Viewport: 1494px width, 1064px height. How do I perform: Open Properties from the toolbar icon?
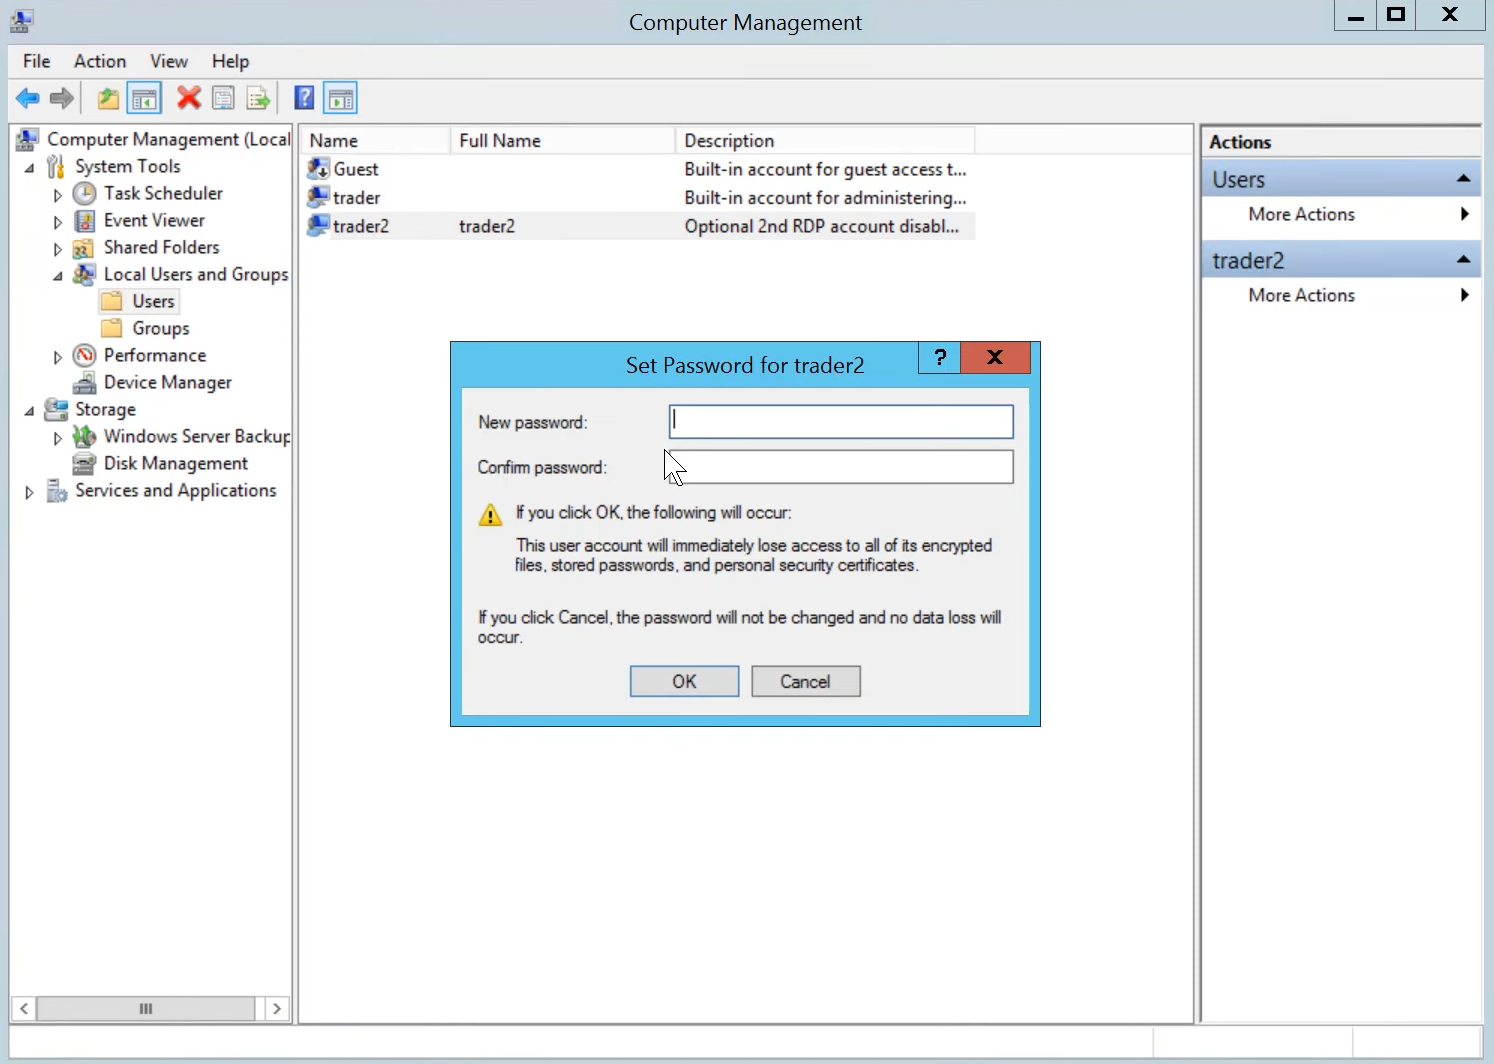[x=223, y=98]
